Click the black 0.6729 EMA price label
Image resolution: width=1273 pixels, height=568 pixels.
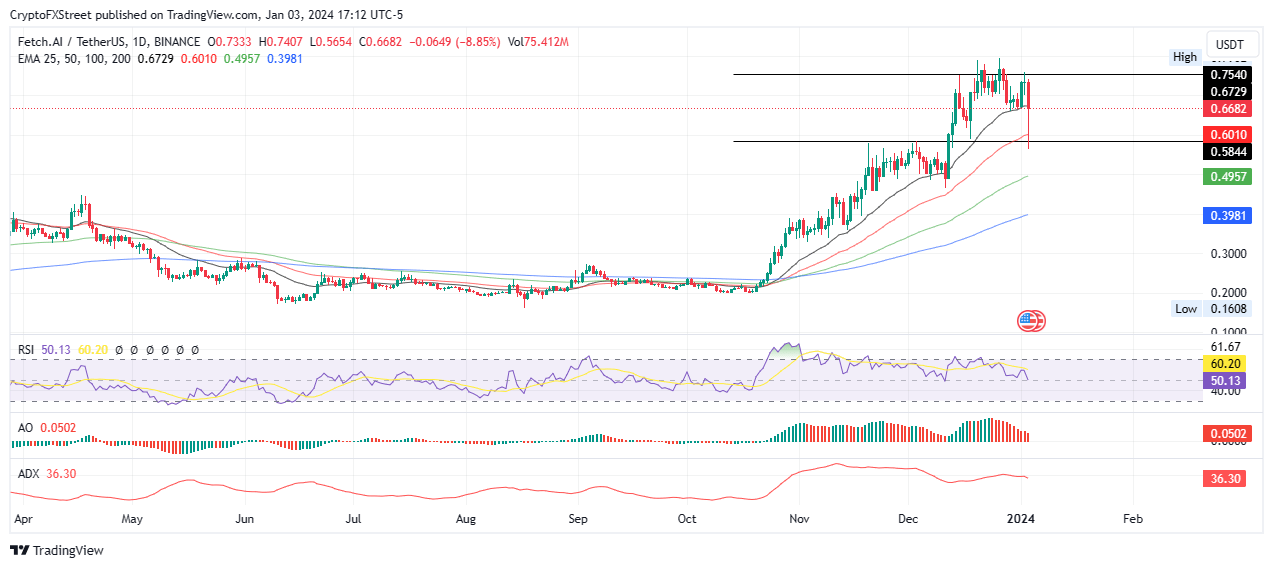pyautogui.click(x=1228, y=91)
